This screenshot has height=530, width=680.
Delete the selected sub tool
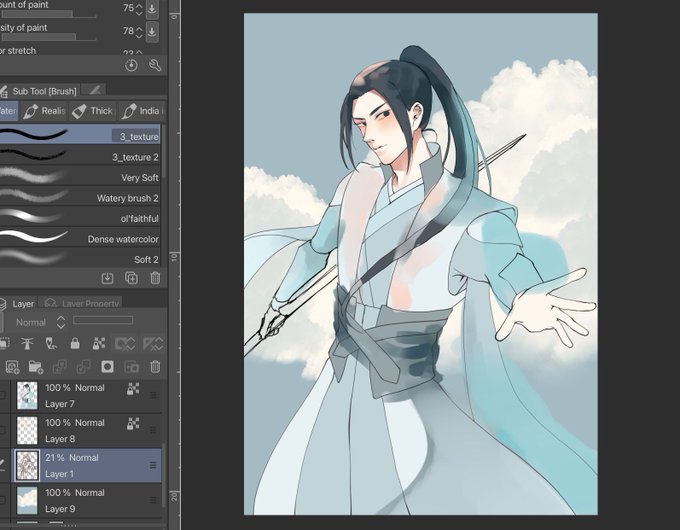tap(155, 278)
